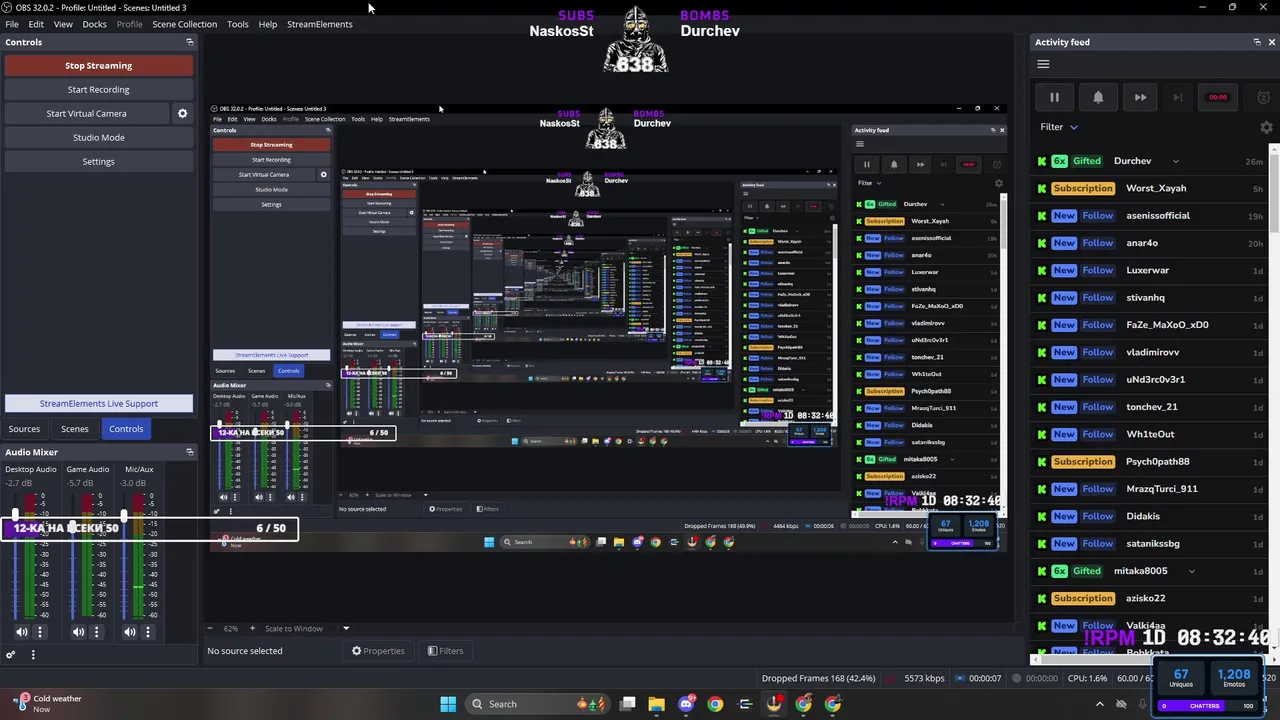Expand mitaka8005 gifted subs entry

(1191, 571)
